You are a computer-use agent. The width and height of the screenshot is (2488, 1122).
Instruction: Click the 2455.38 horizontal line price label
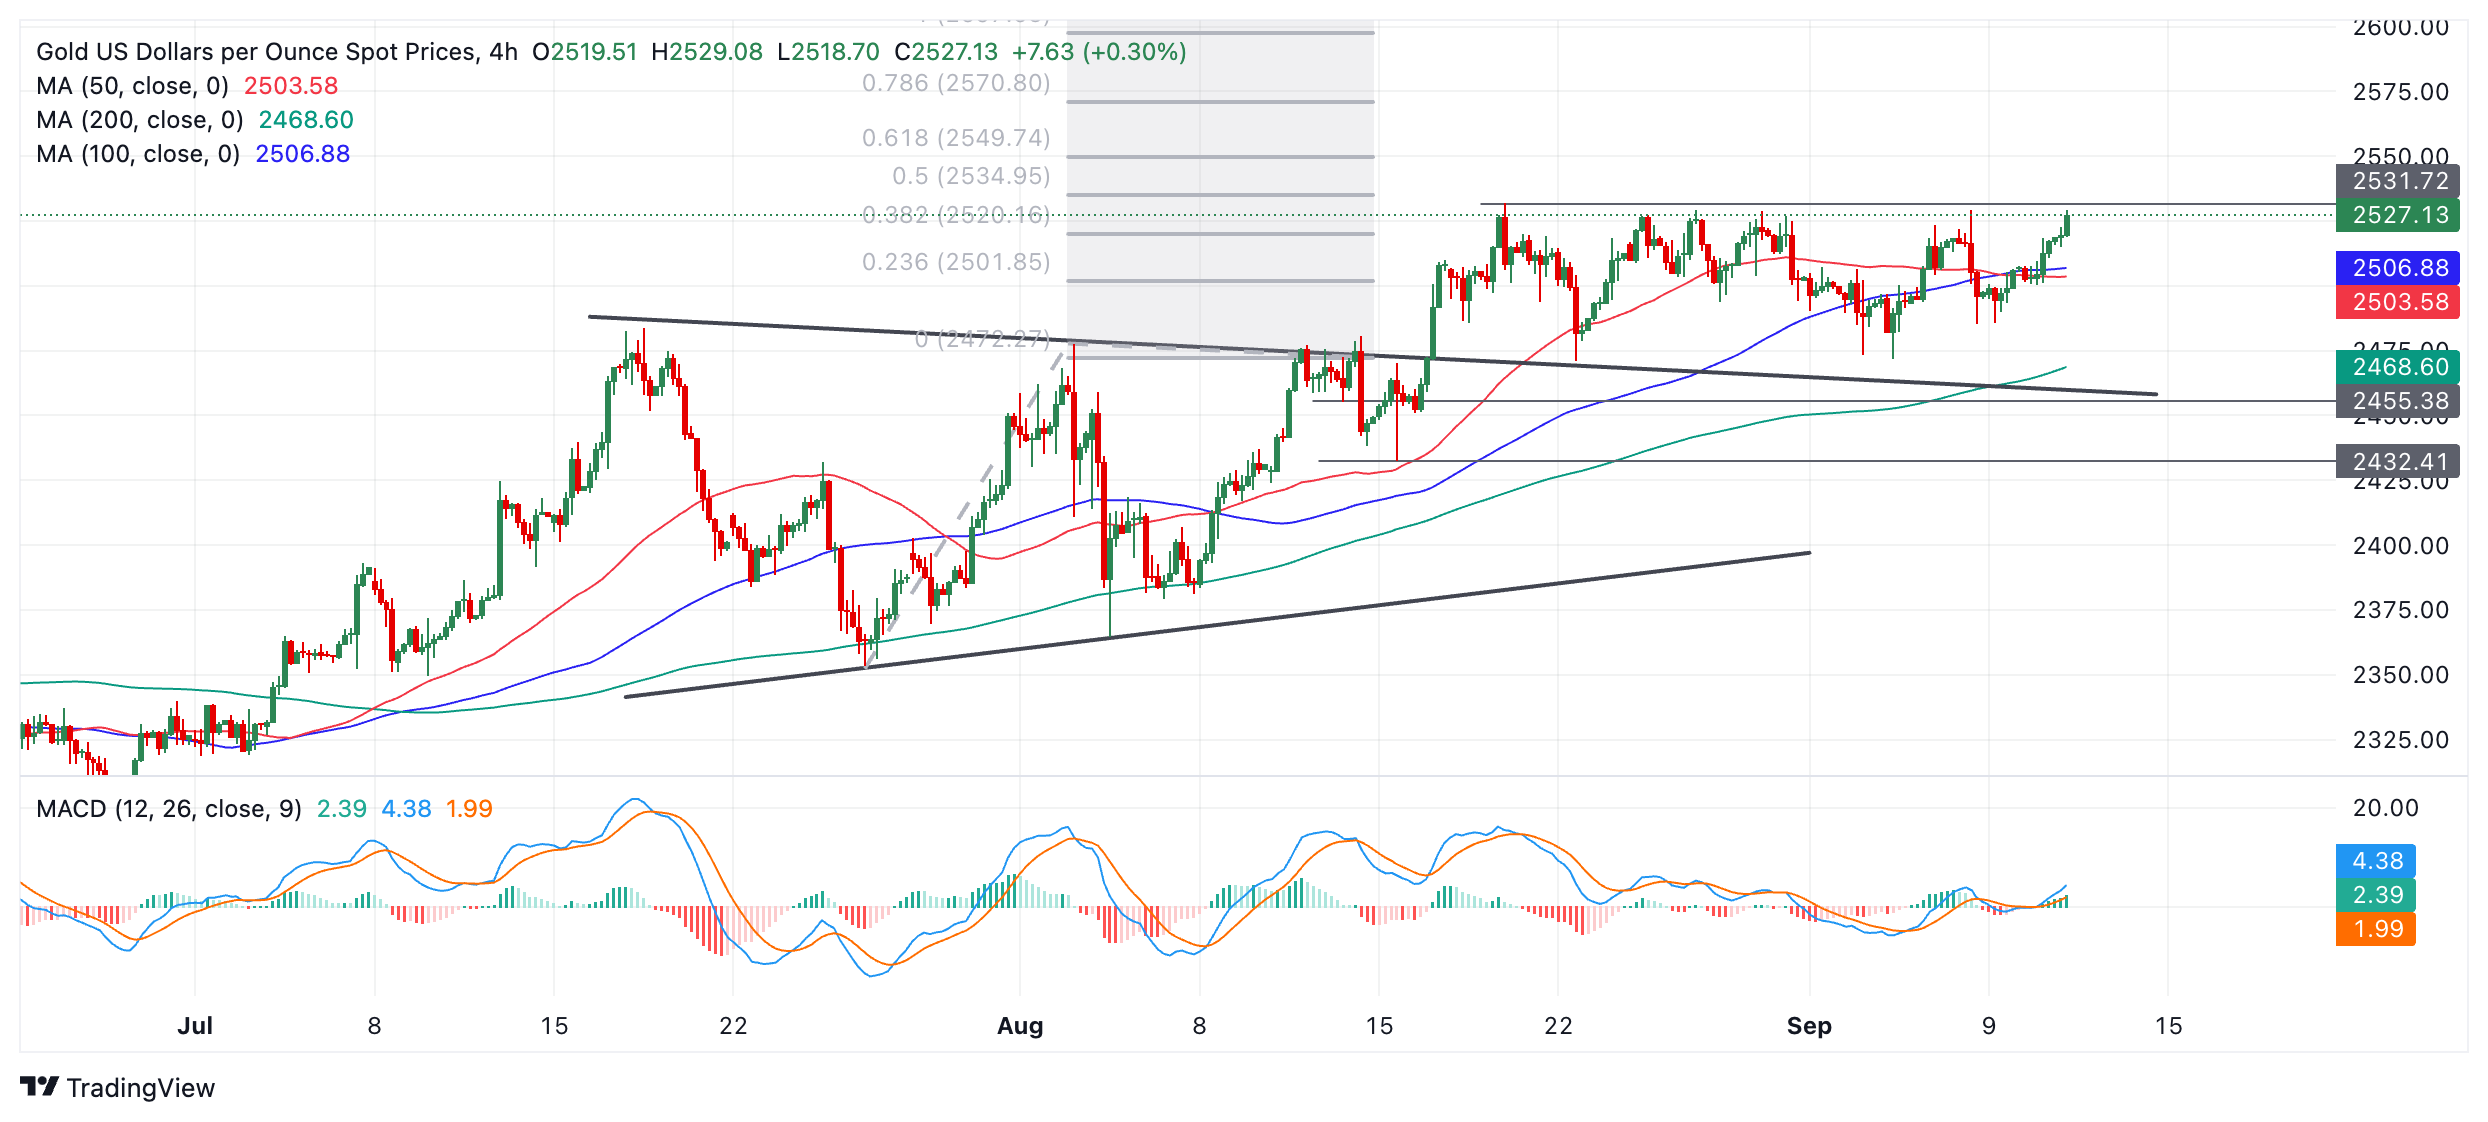click(2398, 401)
